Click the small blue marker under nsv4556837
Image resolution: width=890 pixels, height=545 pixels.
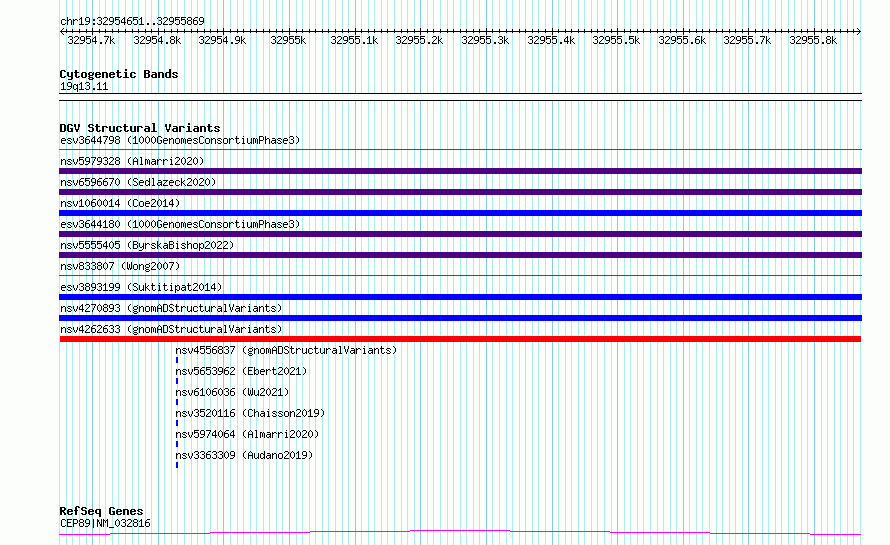pos(177,360)
